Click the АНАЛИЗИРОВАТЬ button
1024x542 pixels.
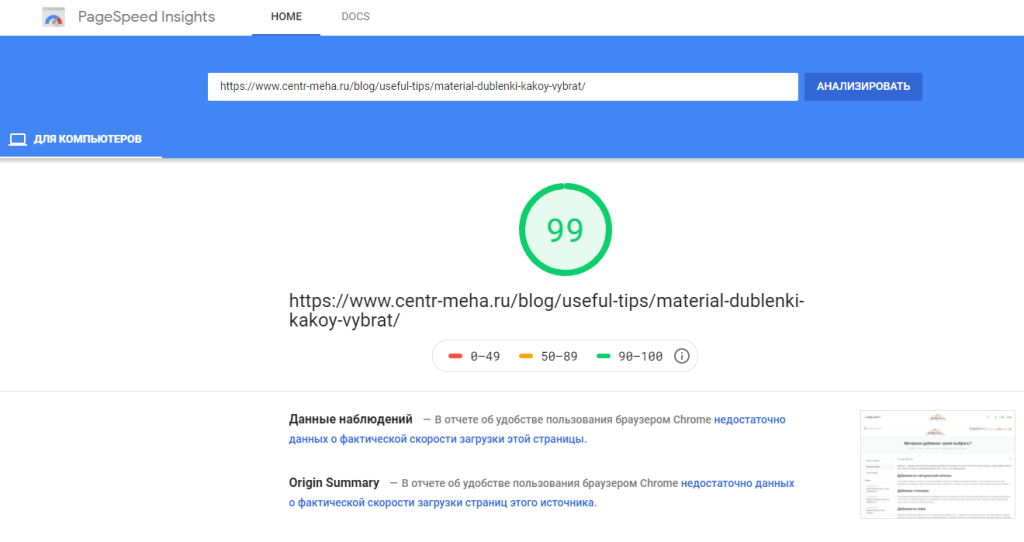863,87
